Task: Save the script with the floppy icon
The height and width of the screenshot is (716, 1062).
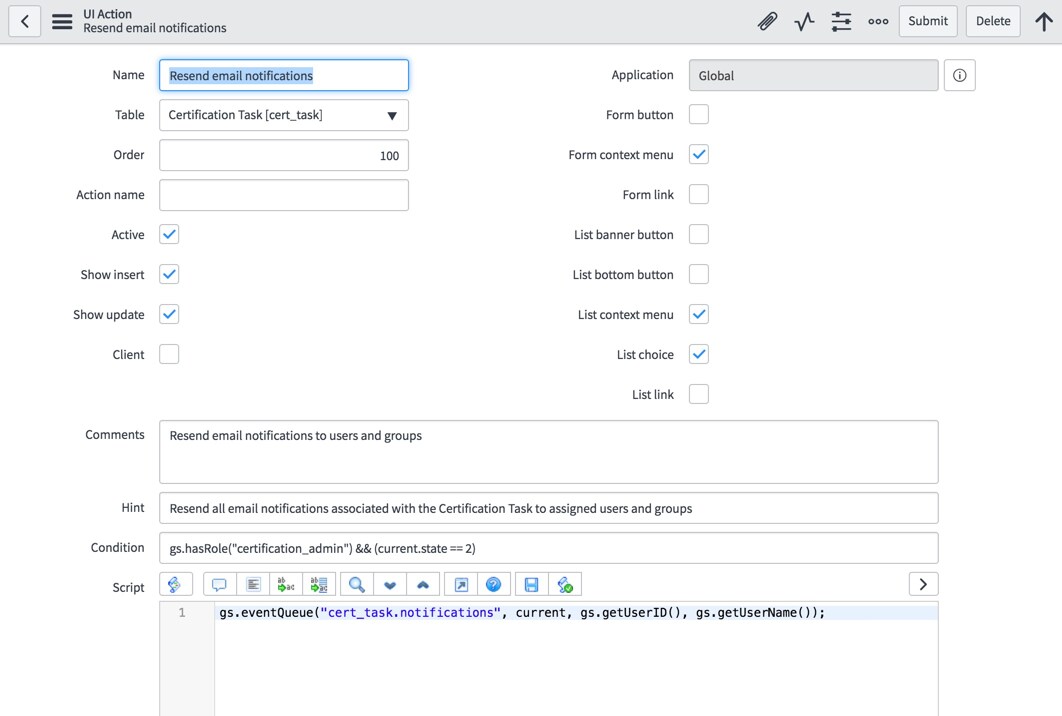Action: pyautogui.click(x=532, y=585)
